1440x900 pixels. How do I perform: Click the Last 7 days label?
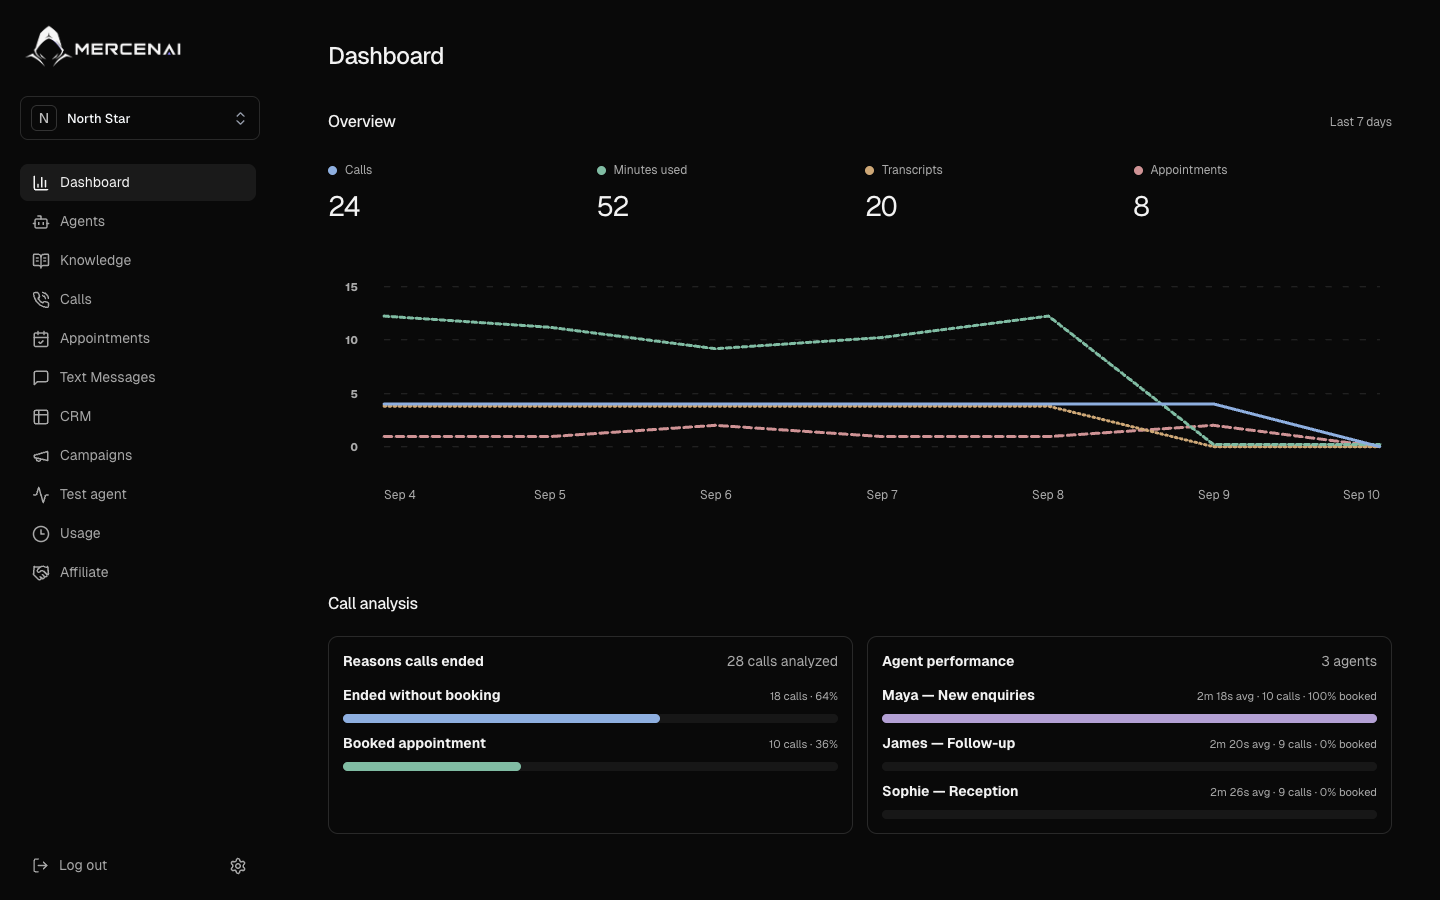click(1360, 122)
